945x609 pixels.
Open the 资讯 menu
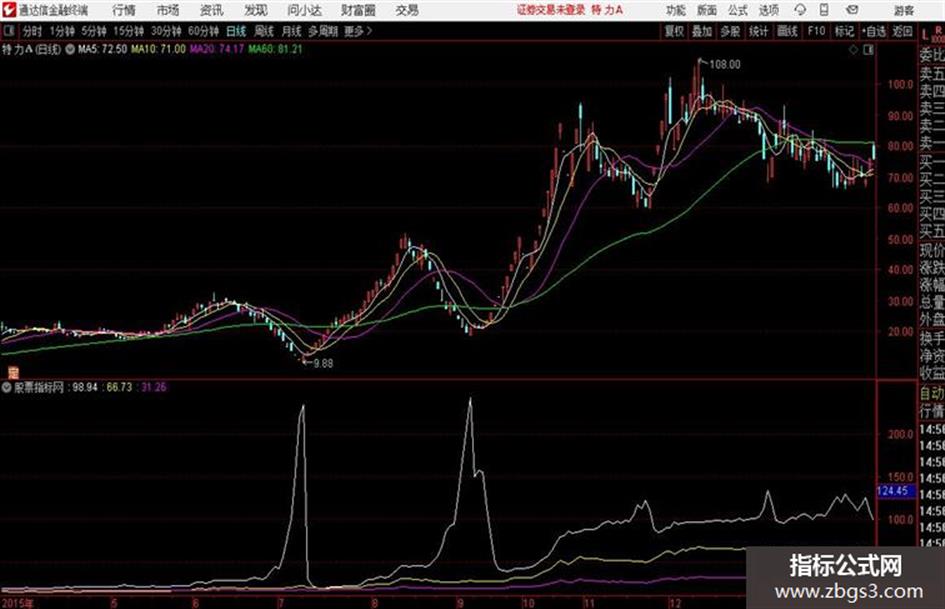point(212,10)
